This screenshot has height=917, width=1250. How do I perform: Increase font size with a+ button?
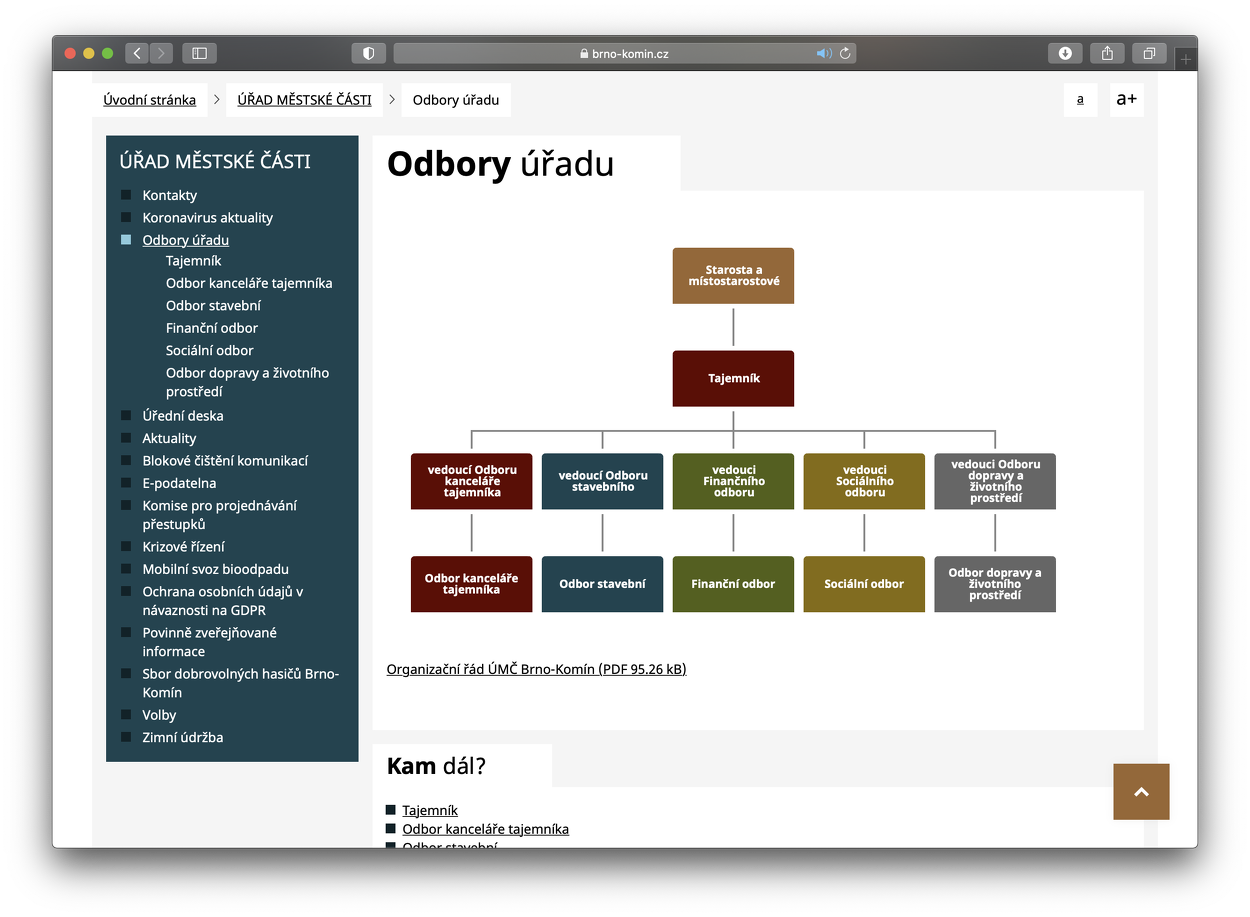pos(1126,99)
